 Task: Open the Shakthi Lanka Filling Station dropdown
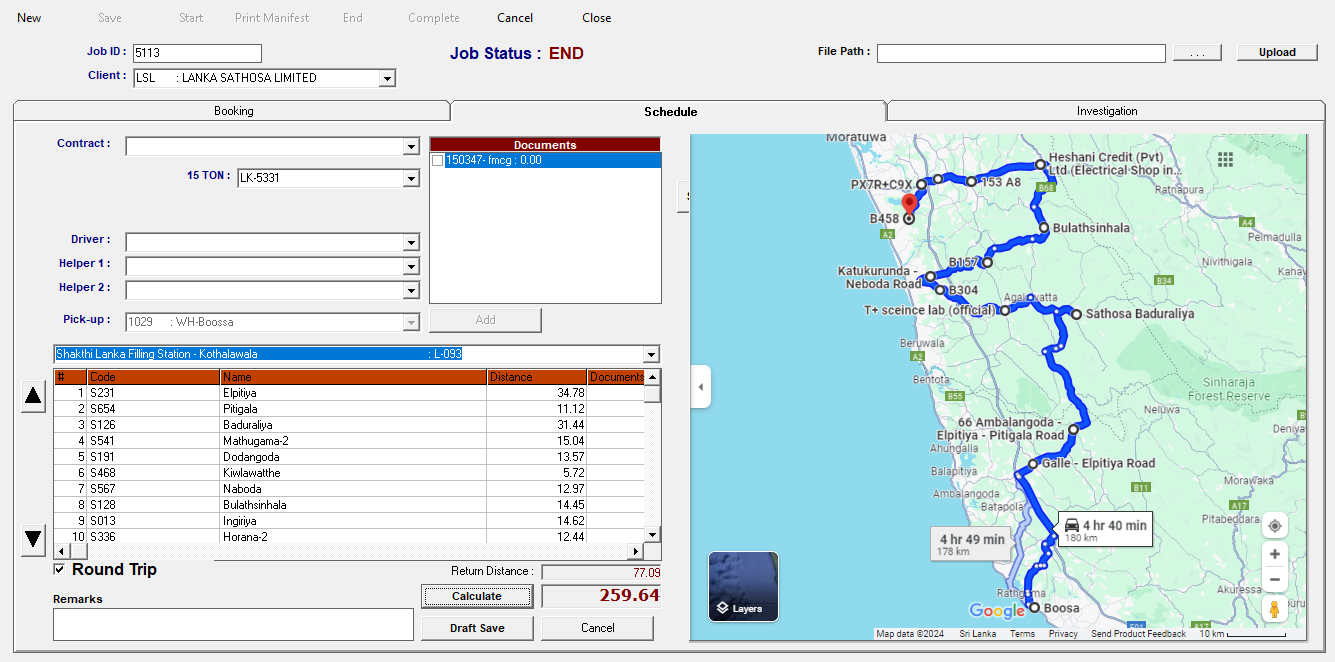tap(652, 354)
